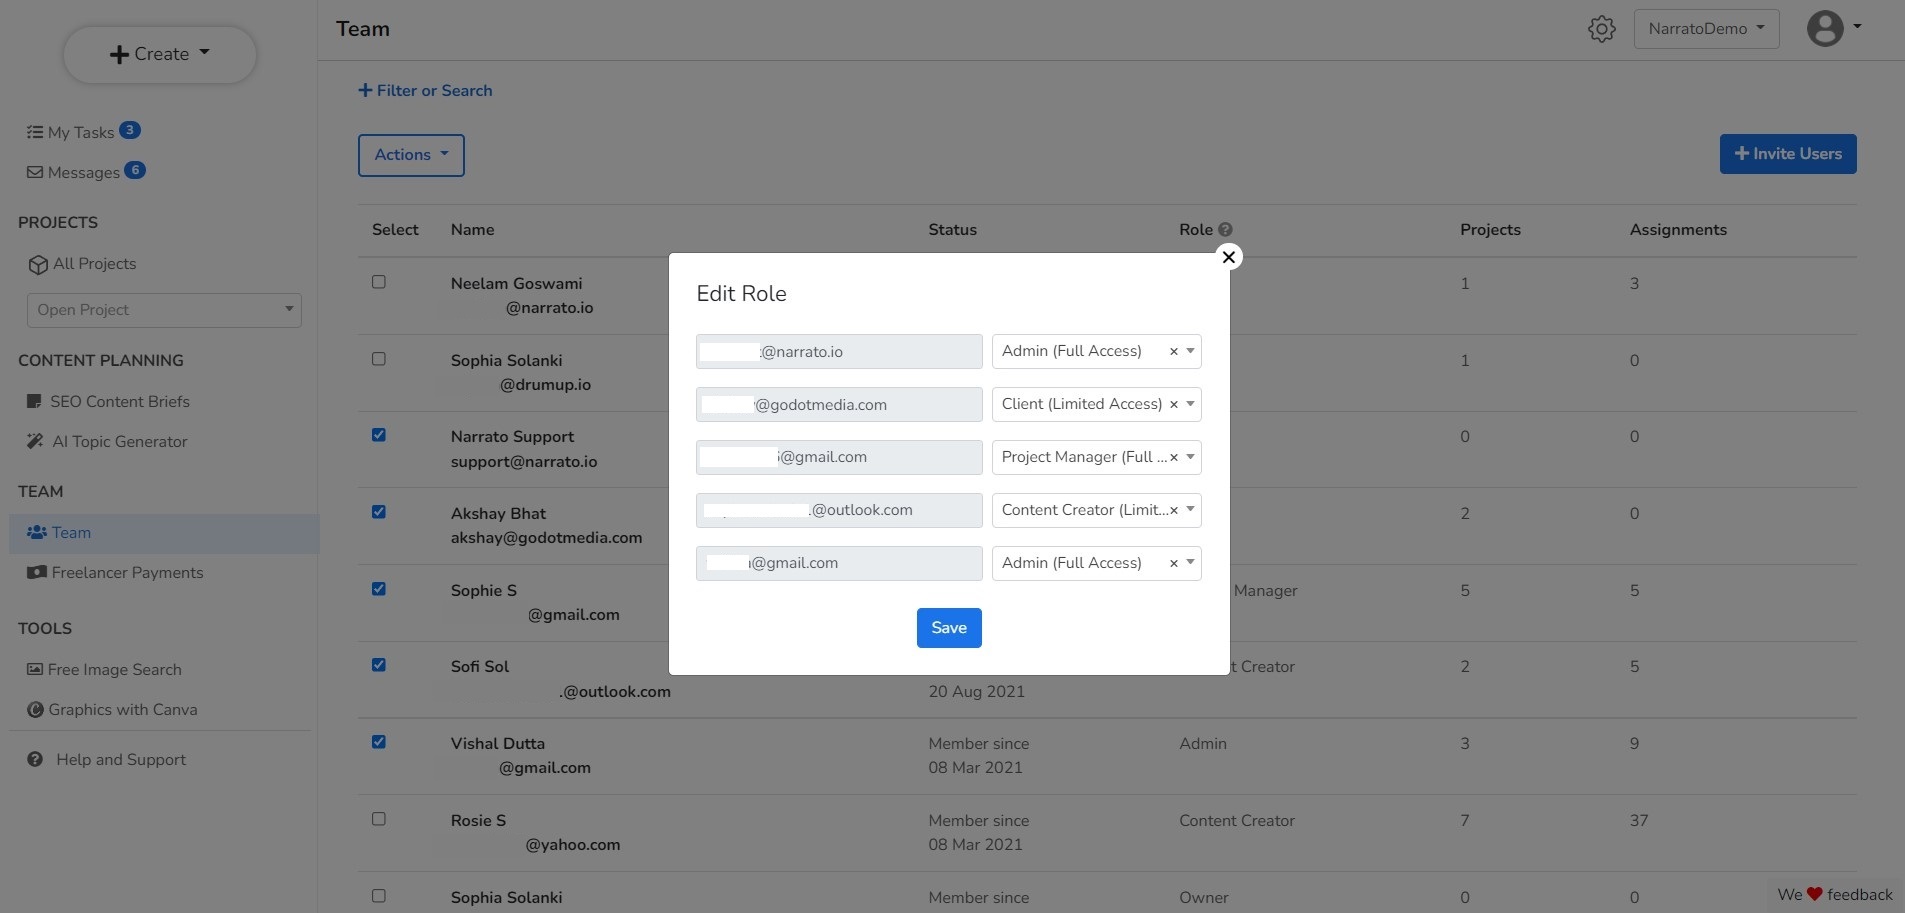Viewport: 1905px width, 913px height.
Task: Open Messages from the sidebar
Action: [x=83, y=172]
